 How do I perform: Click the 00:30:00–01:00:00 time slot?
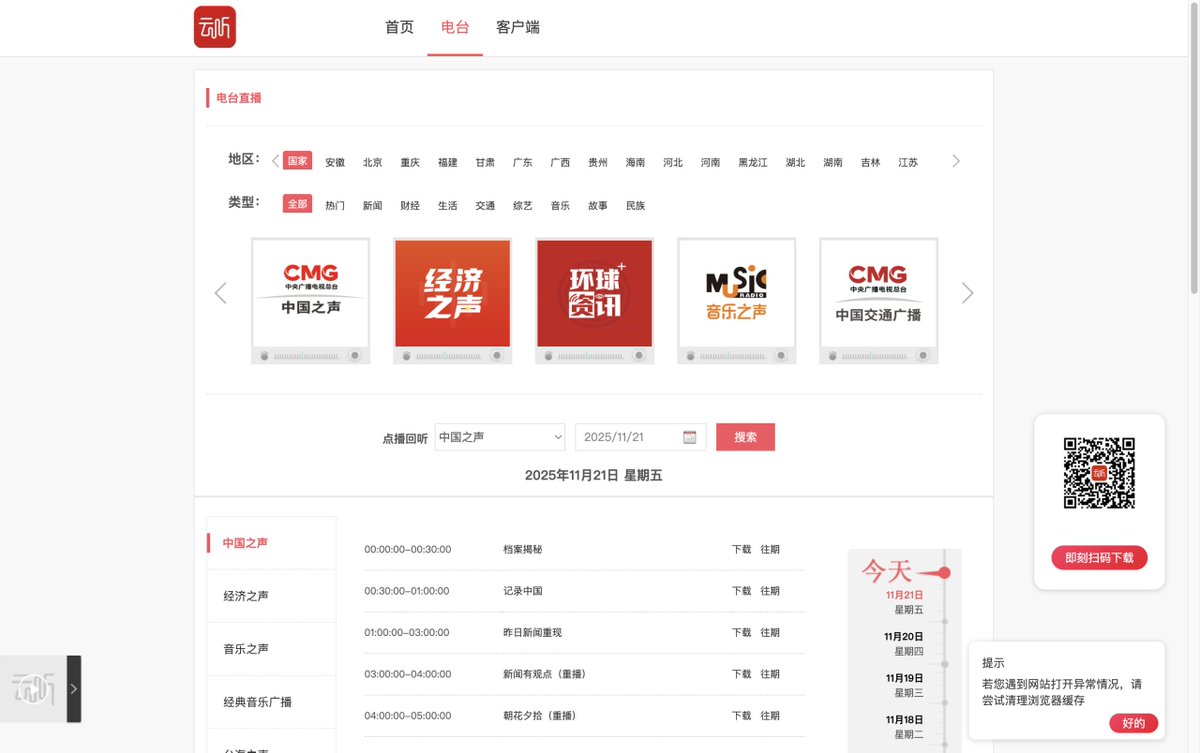[x=407, y=591]
